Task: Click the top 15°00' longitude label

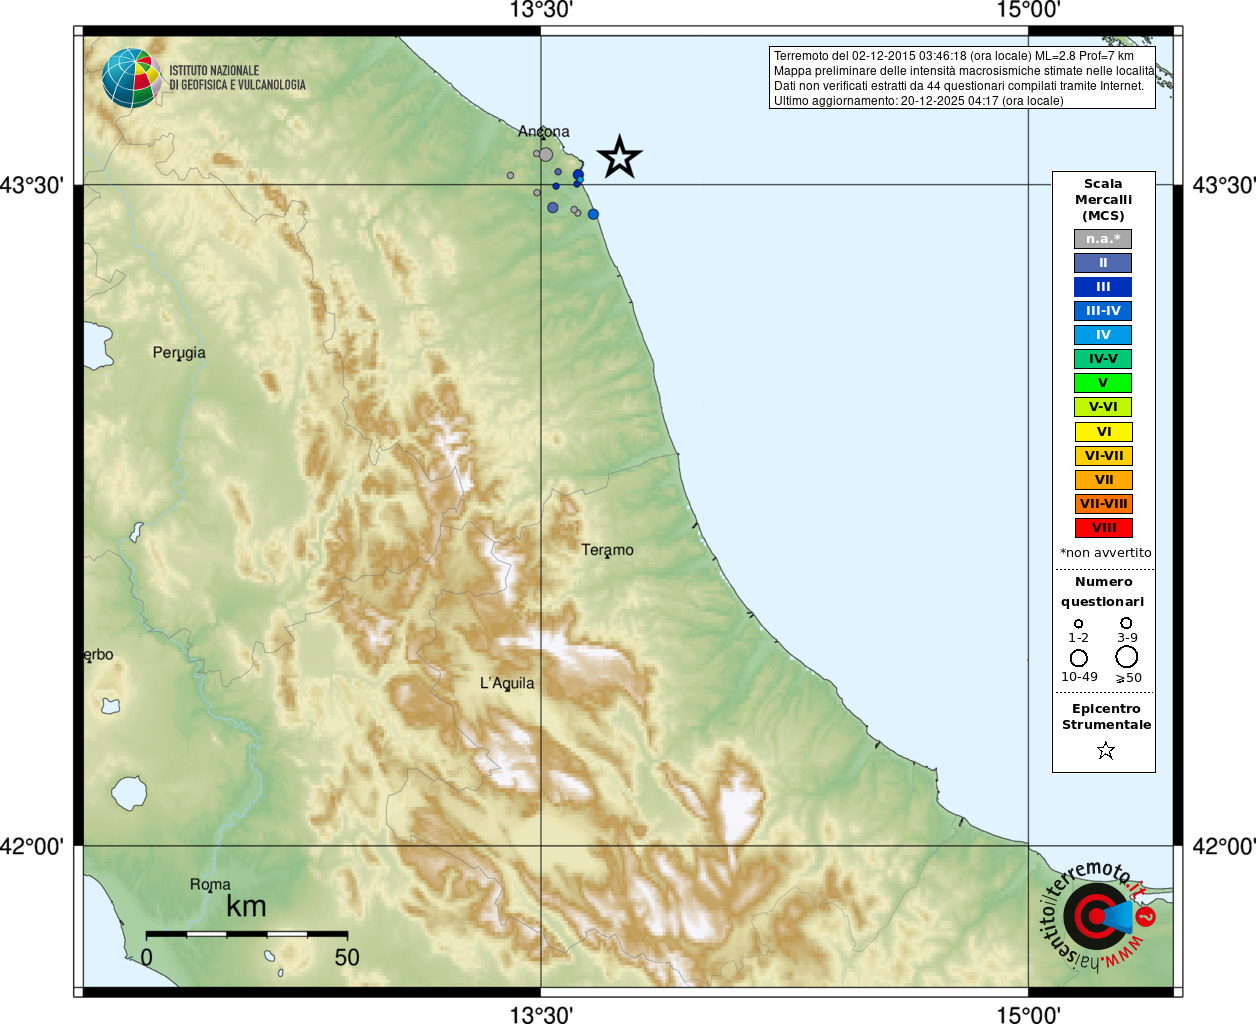Action: tap(1028, 10)
